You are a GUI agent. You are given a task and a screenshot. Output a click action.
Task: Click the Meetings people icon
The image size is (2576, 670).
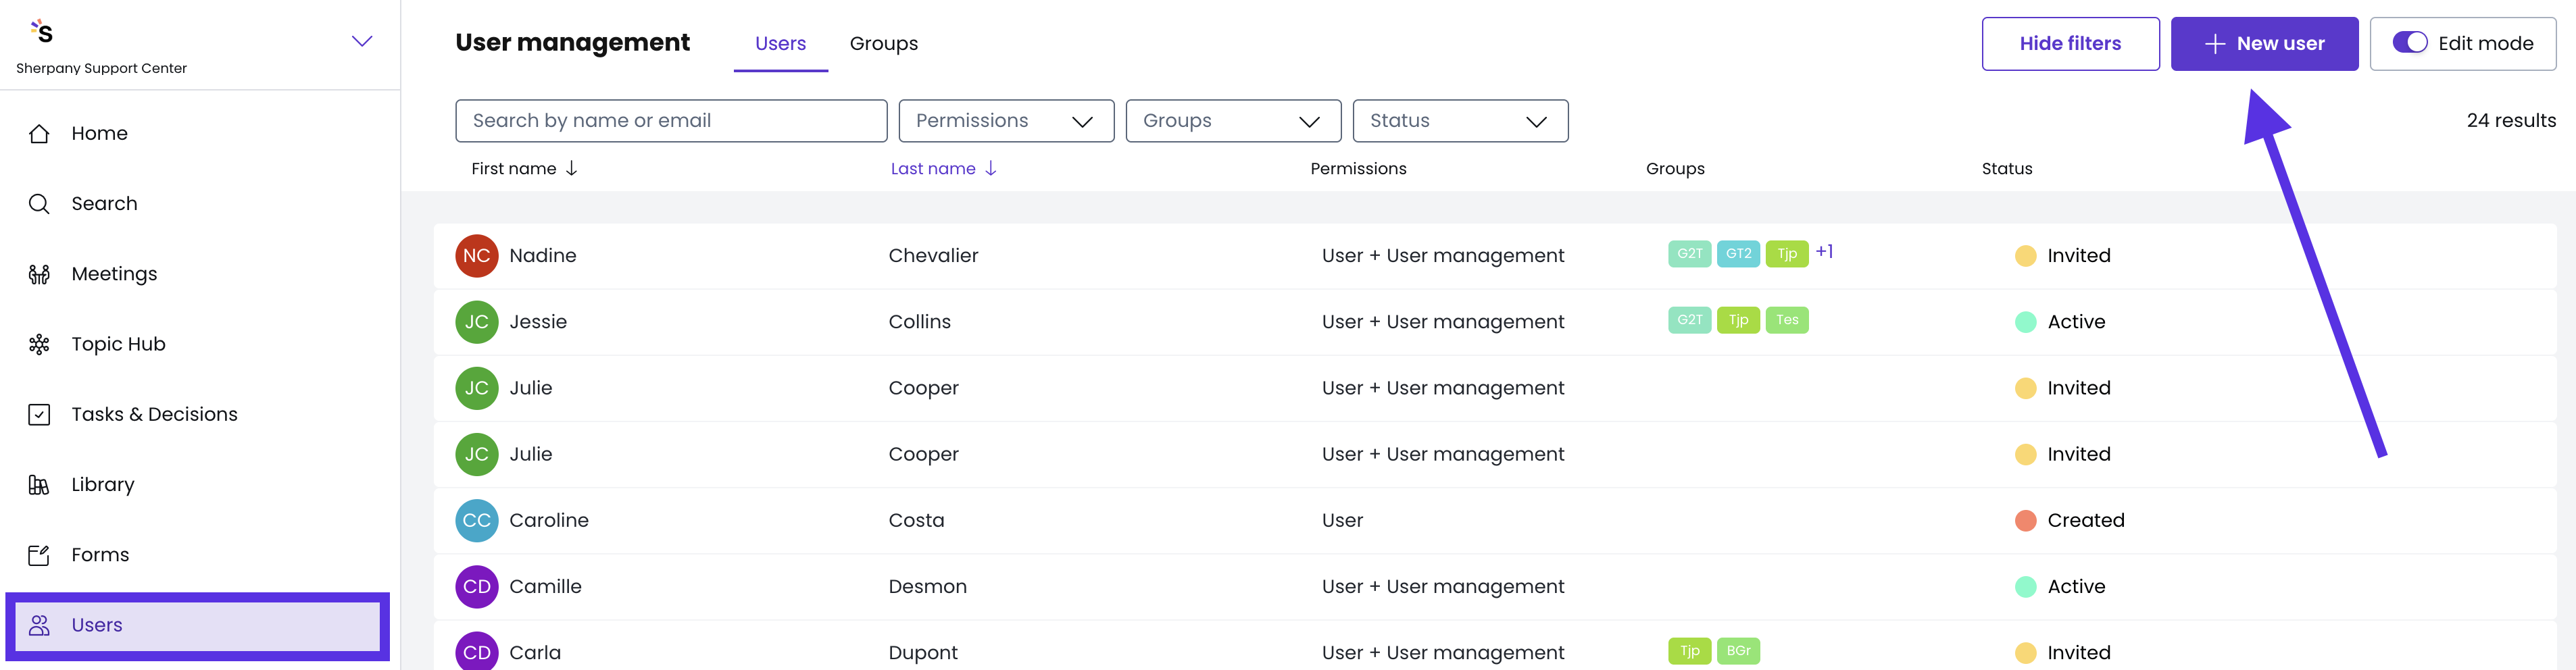[39, 274]
